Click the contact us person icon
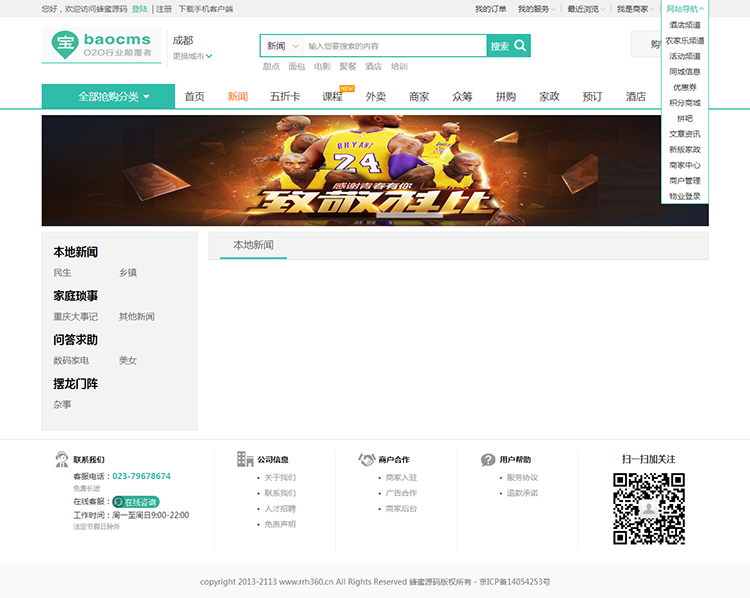This screenshot has width=750, height=598. click(62, 459)
